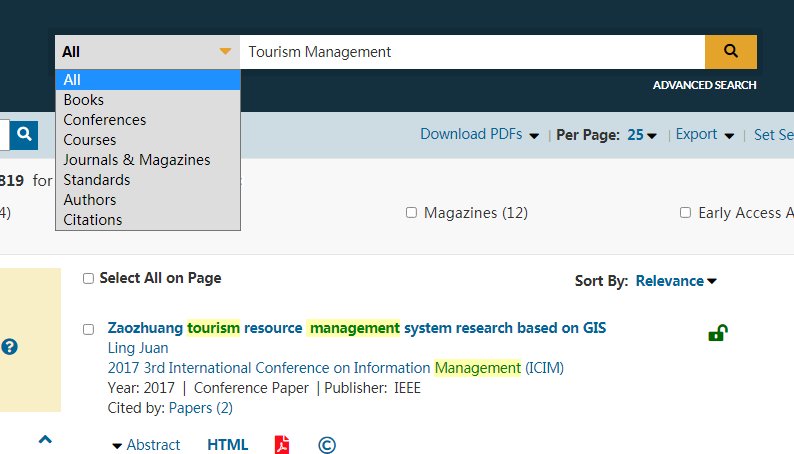Viewport: 794px width, 454px height.
Task: Pick the Authors option in the dropdown list
Action: (90, 200)
